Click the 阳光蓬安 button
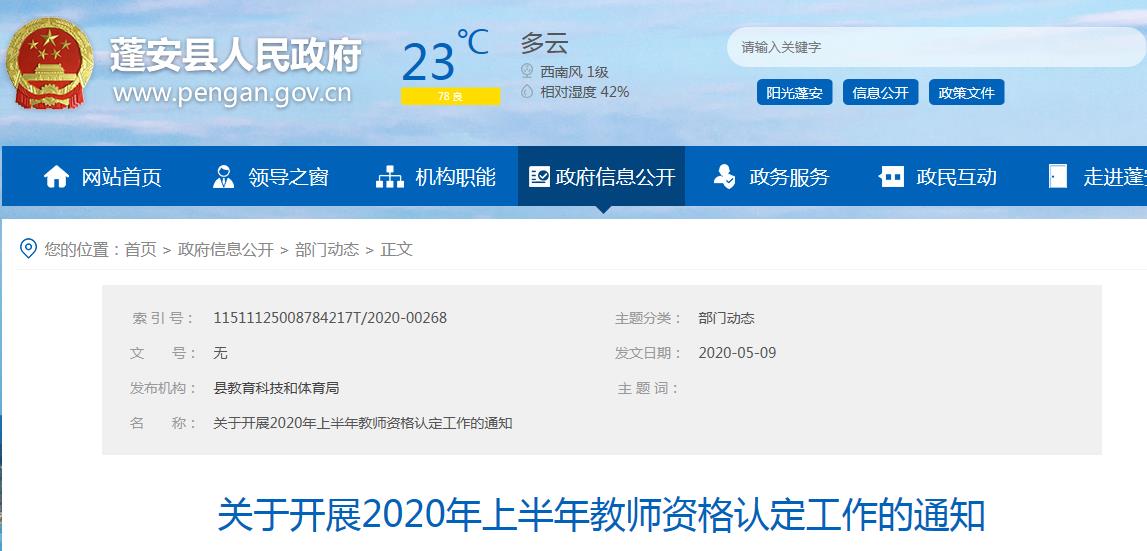Image resolution: width=1147 pixels, height=551 pixels. pos(794,93)
